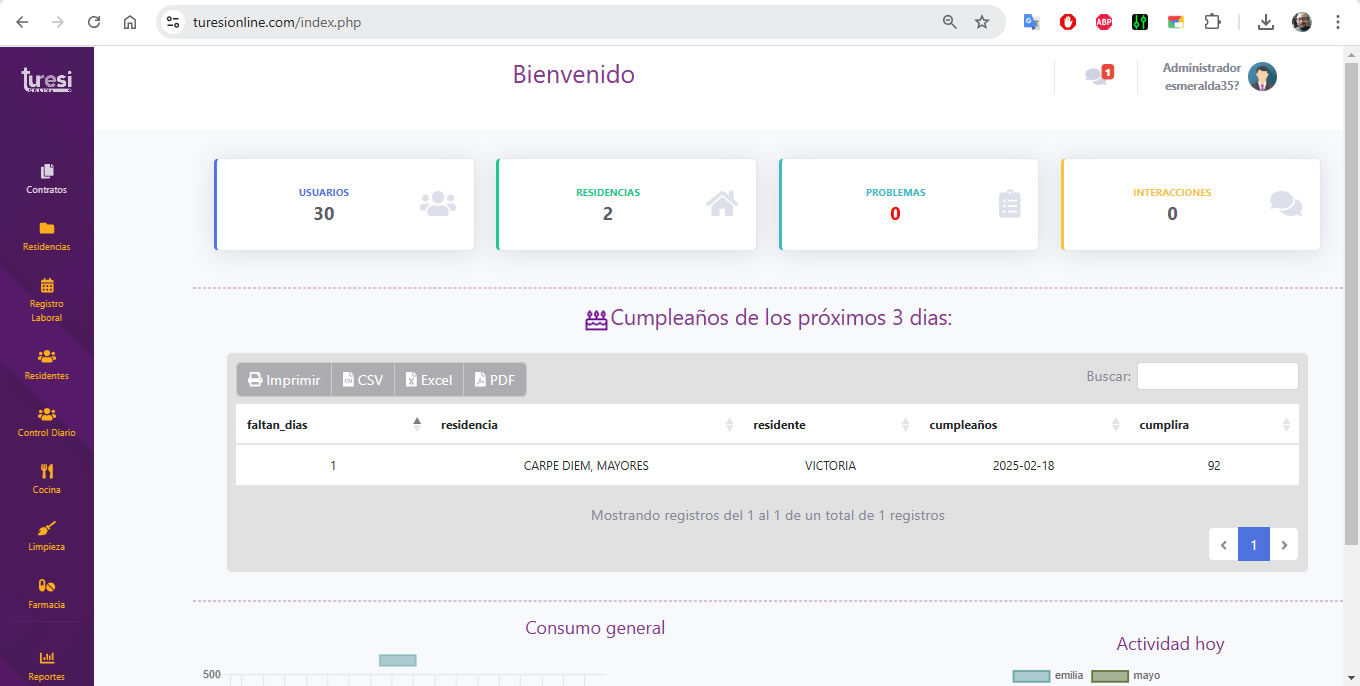The height and width of the screenshot is (686, 1360).
Task: Export table using the Excel button
Action: [x=428, y=380]
